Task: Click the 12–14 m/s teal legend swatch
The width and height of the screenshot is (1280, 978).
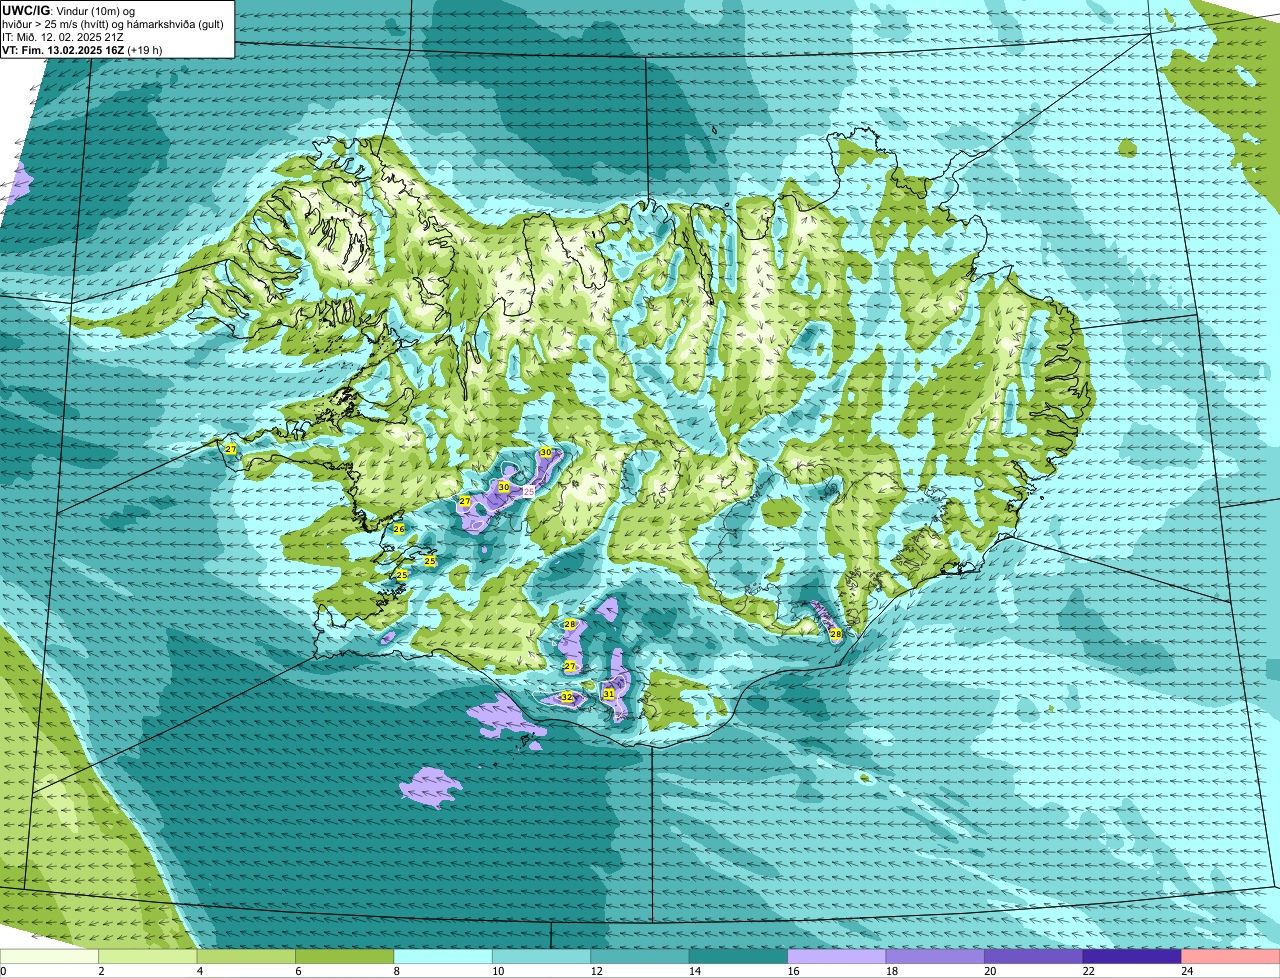Action: coord(641,956)
